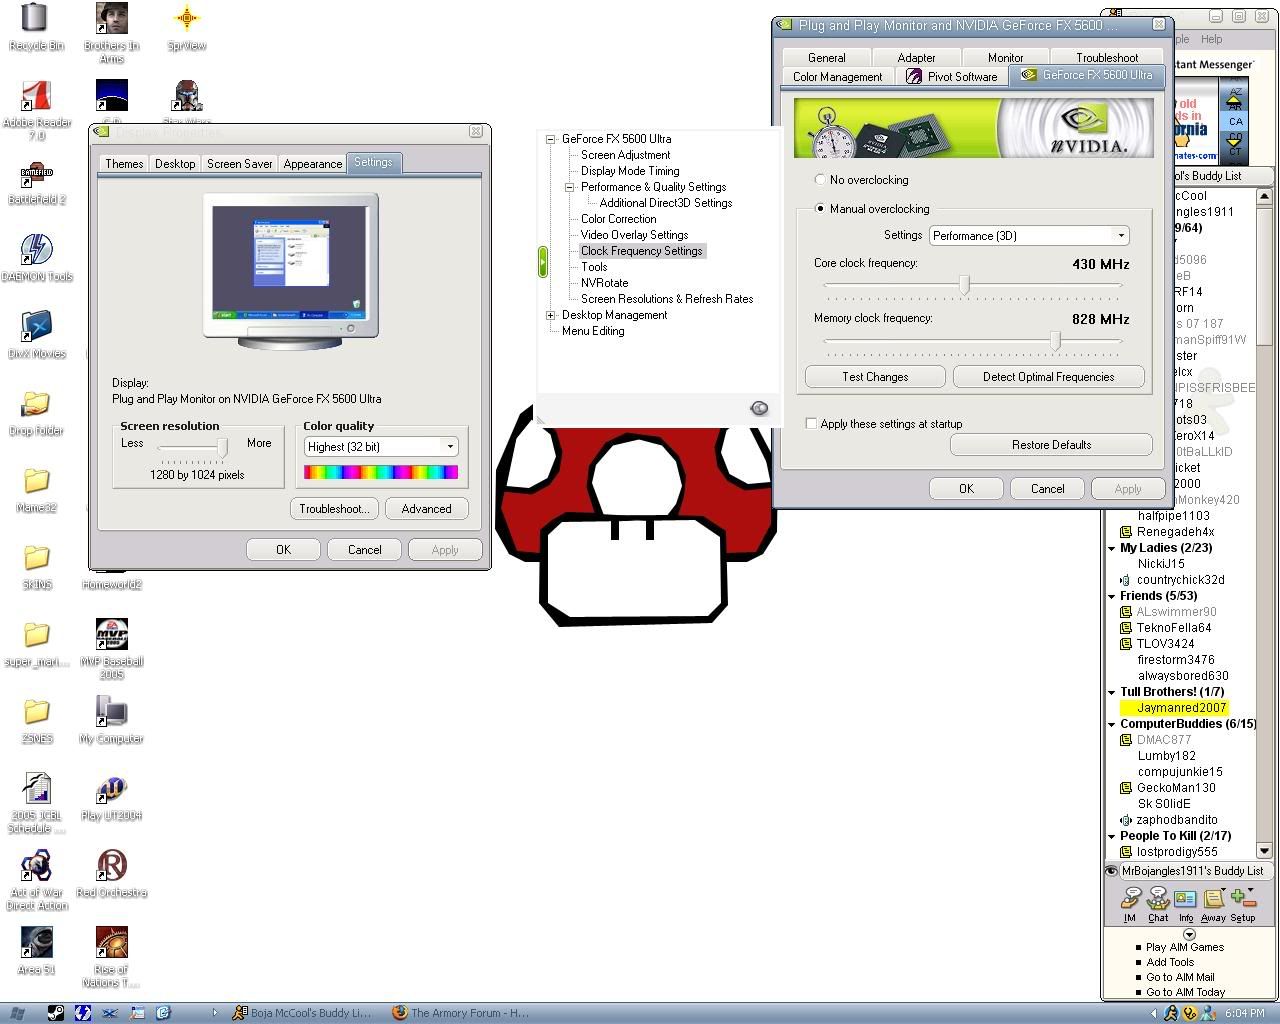
Task: Click the Chat icon in AIM Buddy List
Action: (x=1158, y=905)
